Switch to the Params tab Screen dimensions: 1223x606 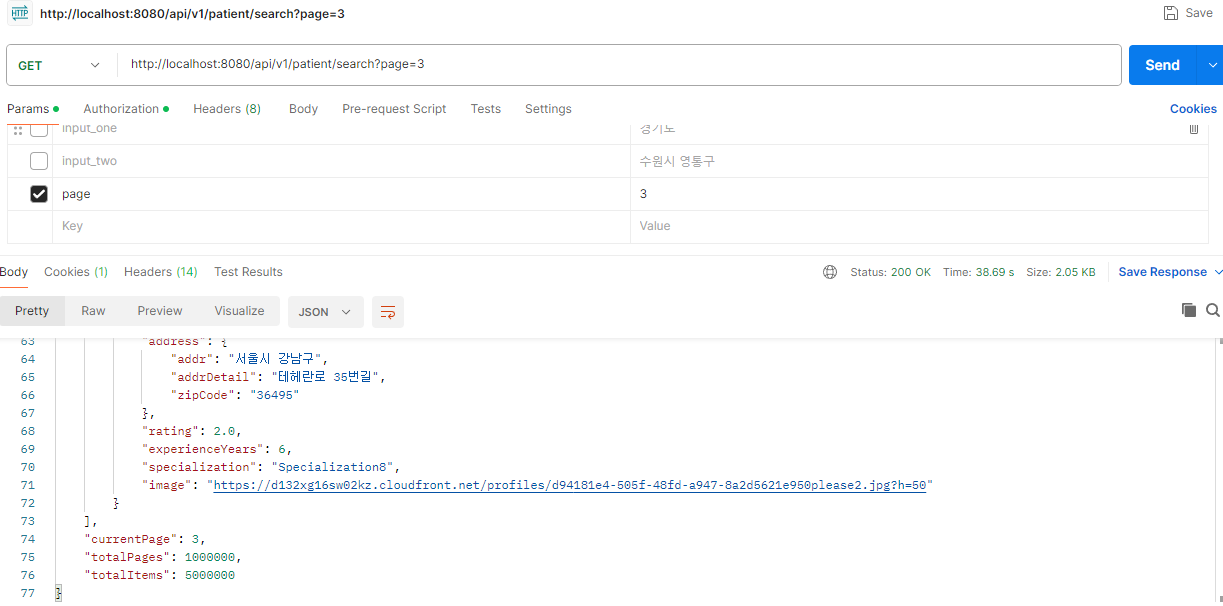(33, 109)
